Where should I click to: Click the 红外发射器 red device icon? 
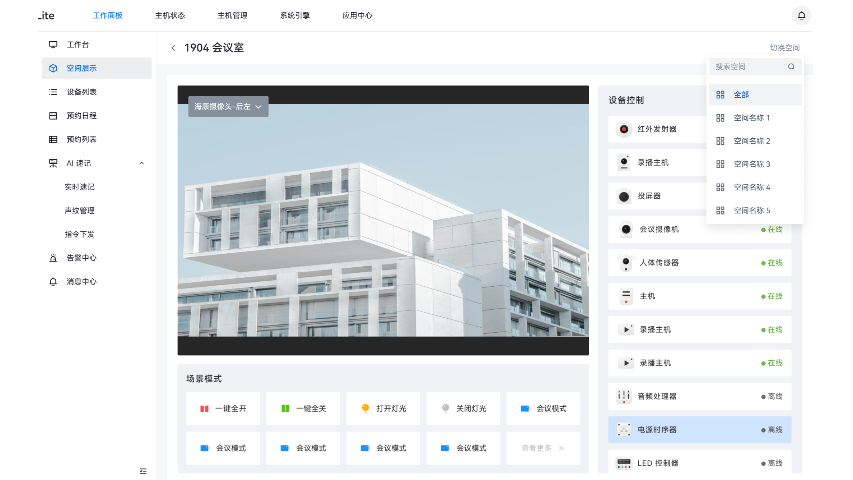pos(624,129)
